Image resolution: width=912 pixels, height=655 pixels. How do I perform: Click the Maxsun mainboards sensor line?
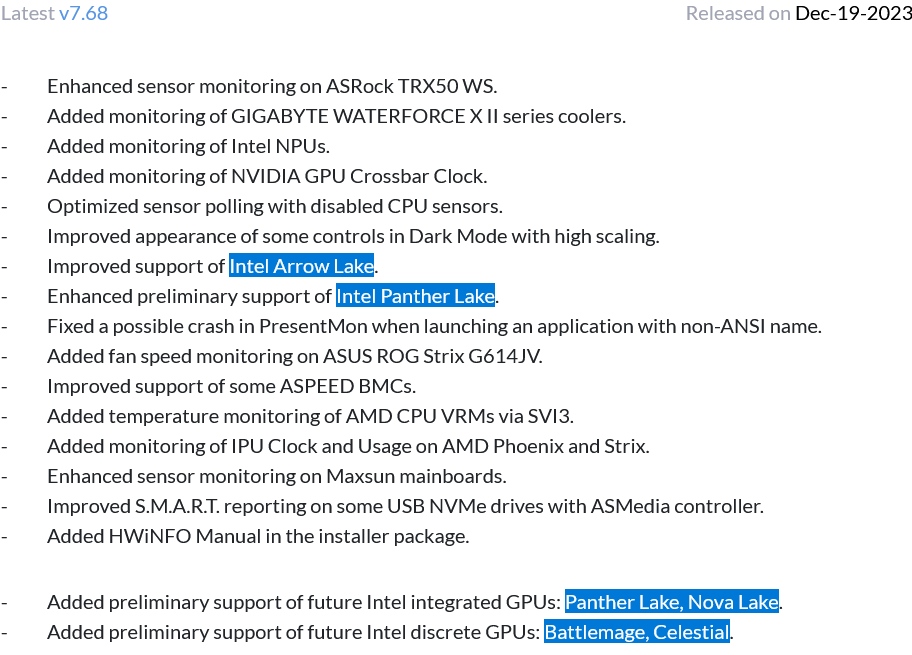point(276,476)
